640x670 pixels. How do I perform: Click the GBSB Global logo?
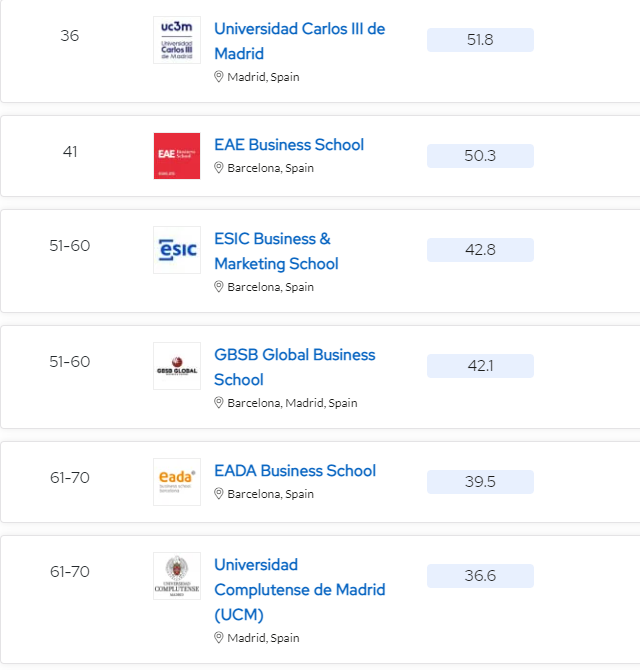(177, 366)
